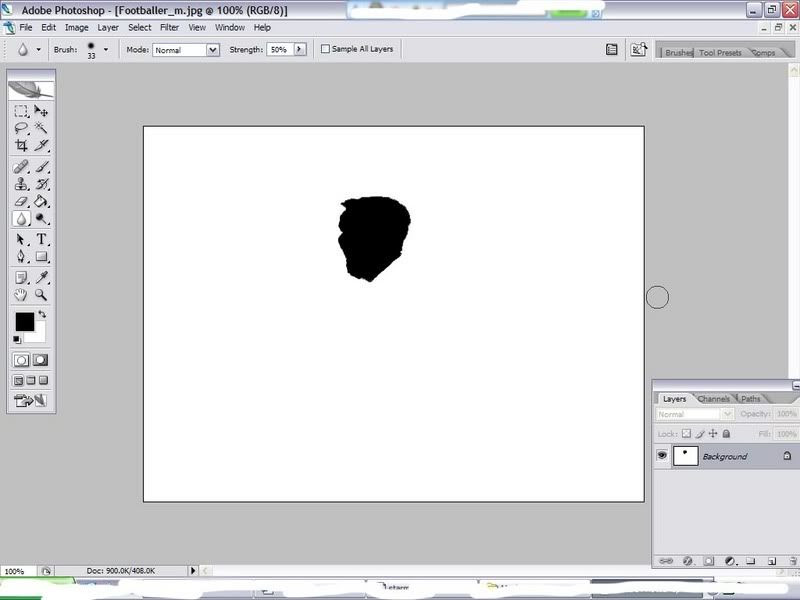Viewport: 800px width, 600px height.
Task: Select the Path Selection tool
Action: pos(21,239)
